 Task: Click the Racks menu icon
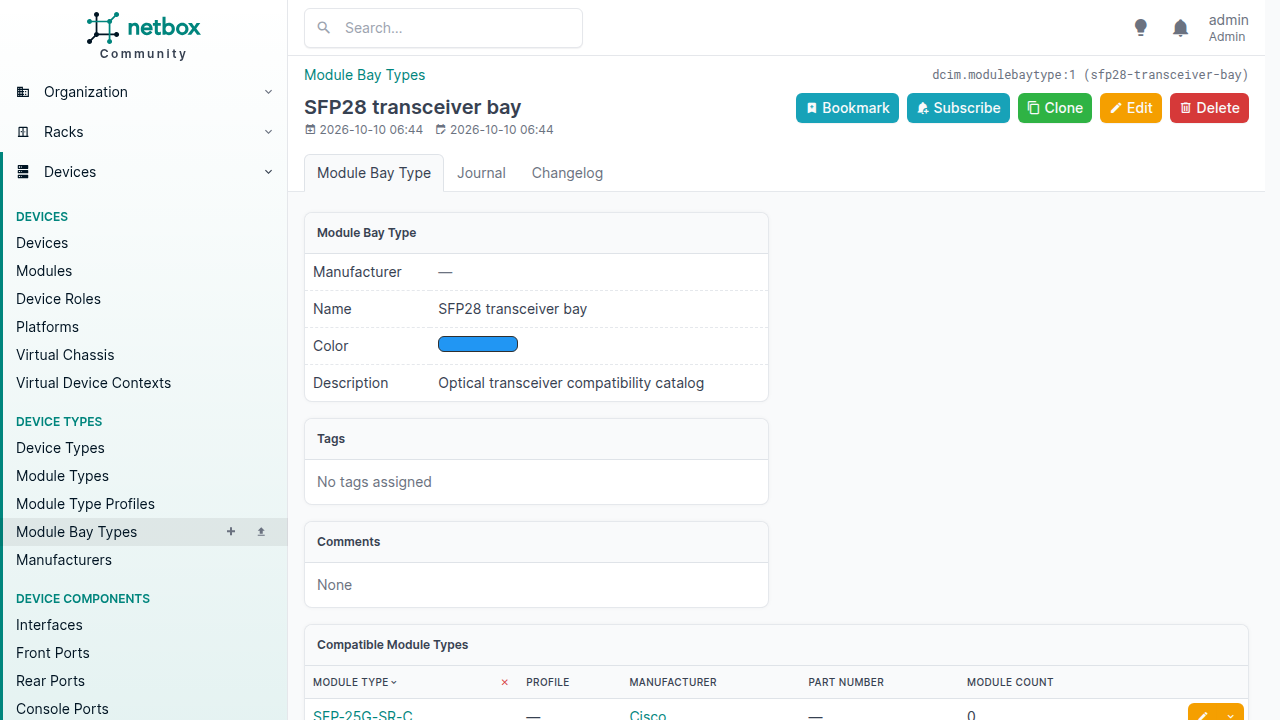click(23, 132)
